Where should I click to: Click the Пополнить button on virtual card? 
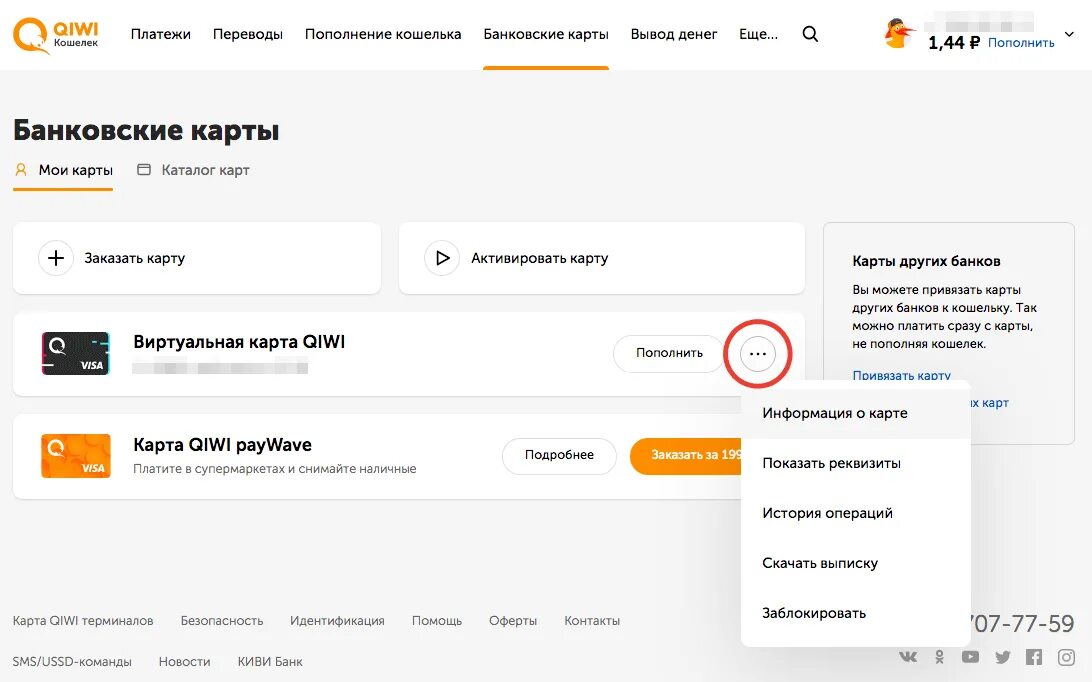pyautogui.click(x=669, y=353)
